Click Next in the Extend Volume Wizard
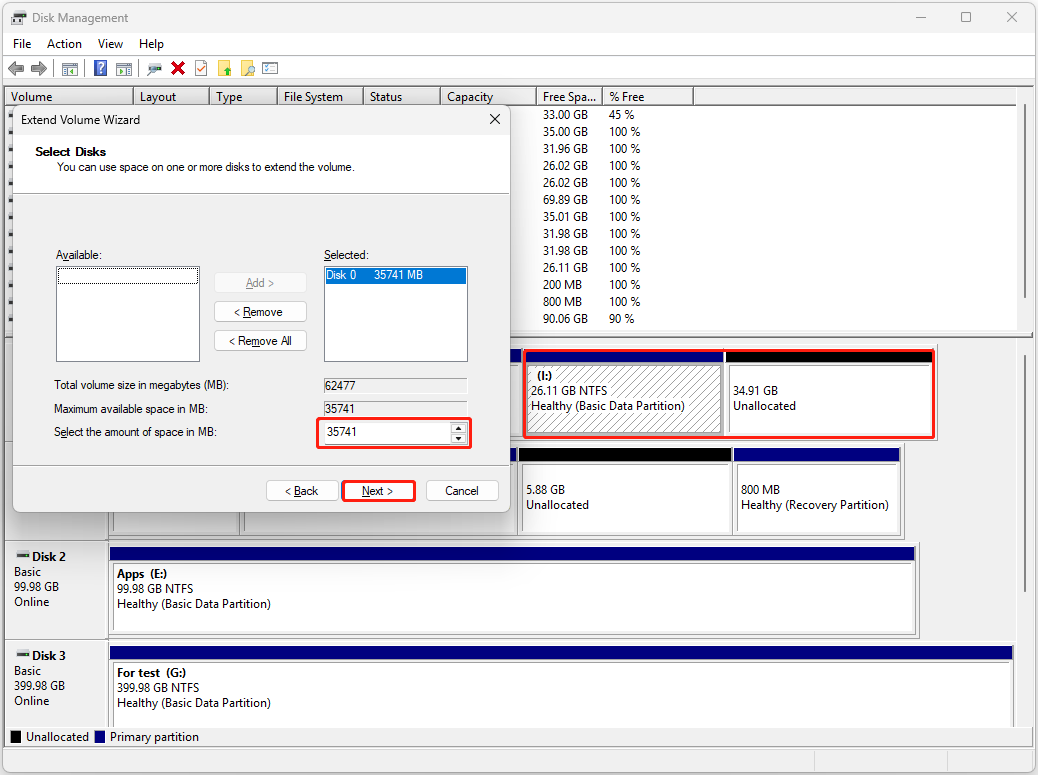This screenshot has width=1038, height=775. [x=378, y=490]
